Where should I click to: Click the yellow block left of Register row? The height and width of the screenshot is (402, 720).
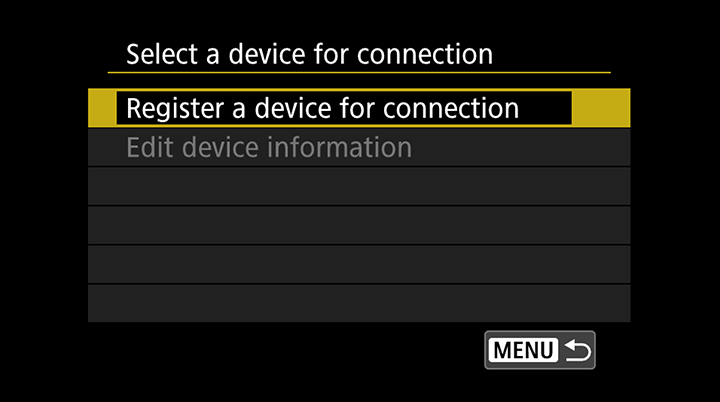[102, 108]
